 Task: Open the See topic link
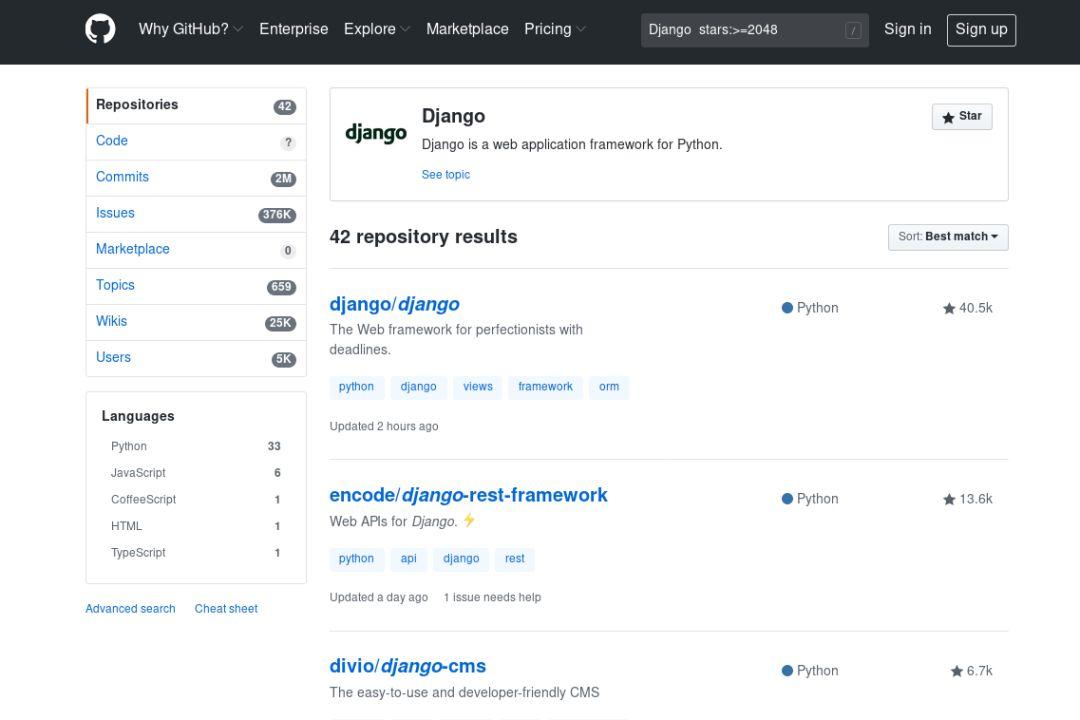[446, 174]
